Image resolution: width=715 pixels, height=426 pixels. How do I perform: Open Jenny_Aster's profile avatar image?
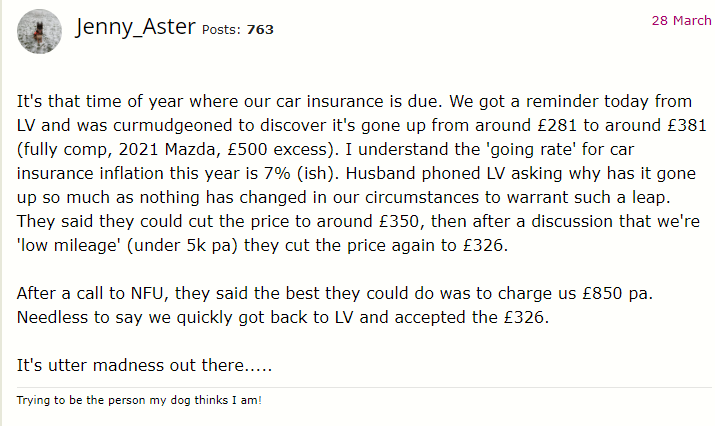coord(39,31)
